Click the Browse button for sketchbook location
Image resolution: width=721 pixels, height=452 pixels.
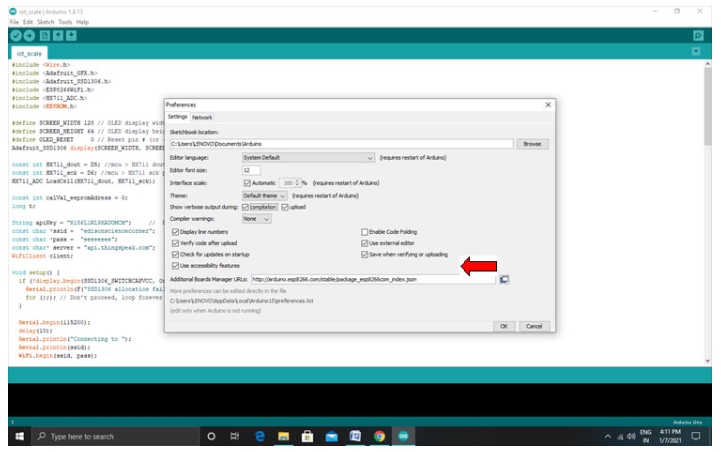click(x=533, y=144)
